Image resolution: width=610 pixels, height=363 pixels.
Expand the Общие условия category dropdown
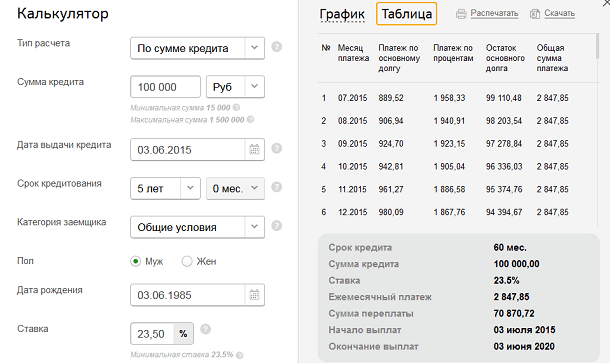point(254,227)
